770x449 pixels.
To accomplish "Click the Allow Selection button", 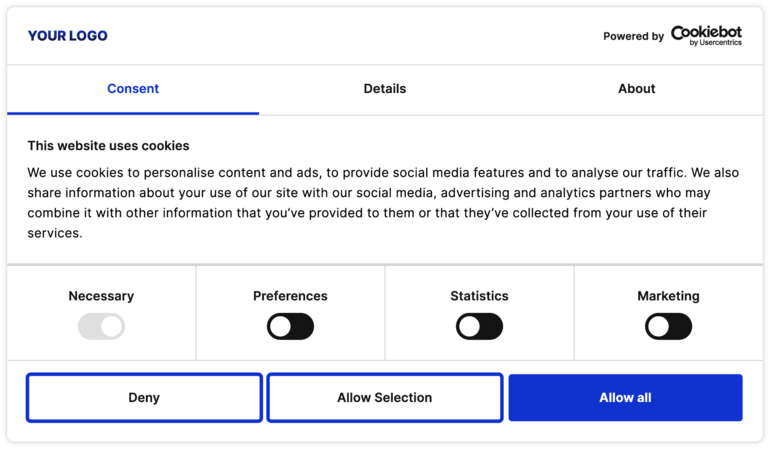I will coord(385,398).
